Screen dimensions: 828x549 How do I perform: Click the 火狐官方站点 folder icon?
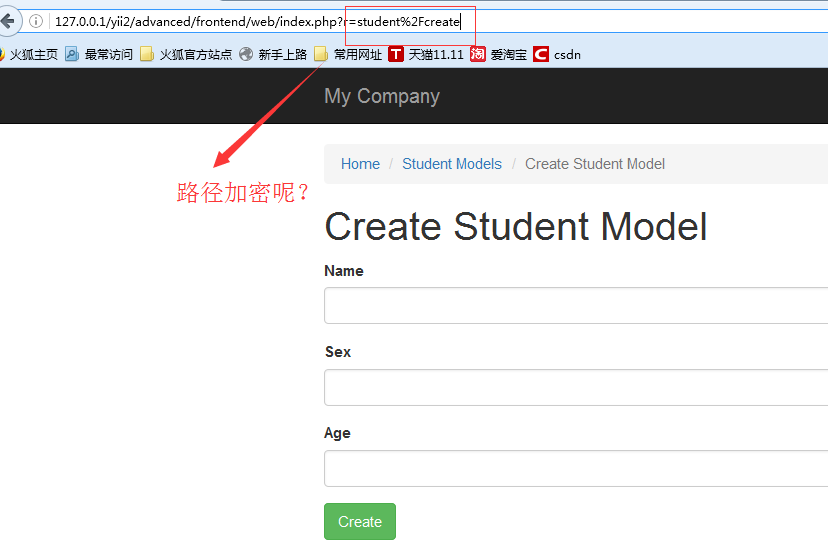tap(147, 54)
